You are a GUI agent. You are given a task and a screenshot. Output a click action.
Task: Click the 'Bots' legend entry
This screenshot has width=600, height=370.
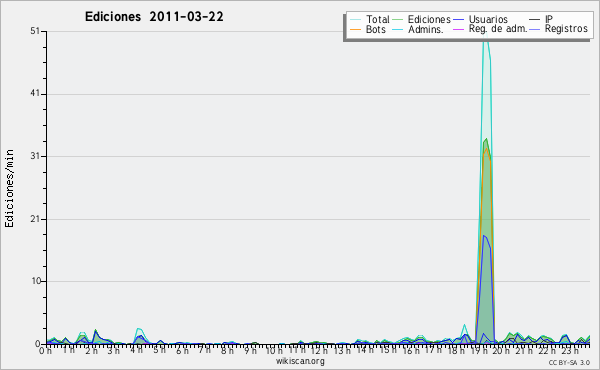368,29
